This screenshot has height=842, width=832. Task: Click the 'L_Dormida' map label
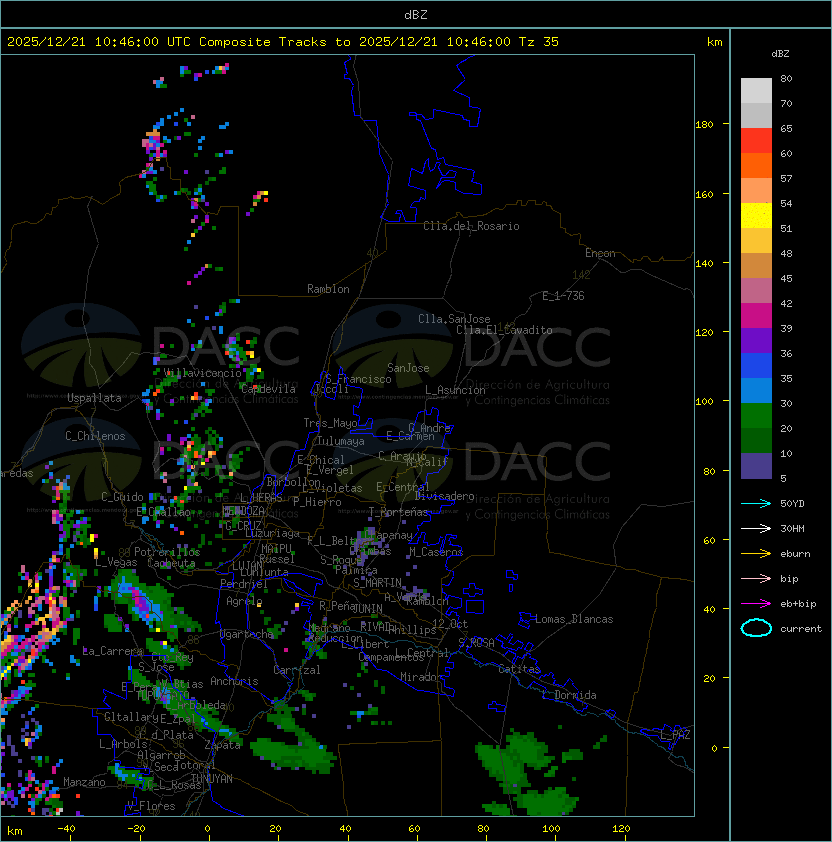(569, 695)
